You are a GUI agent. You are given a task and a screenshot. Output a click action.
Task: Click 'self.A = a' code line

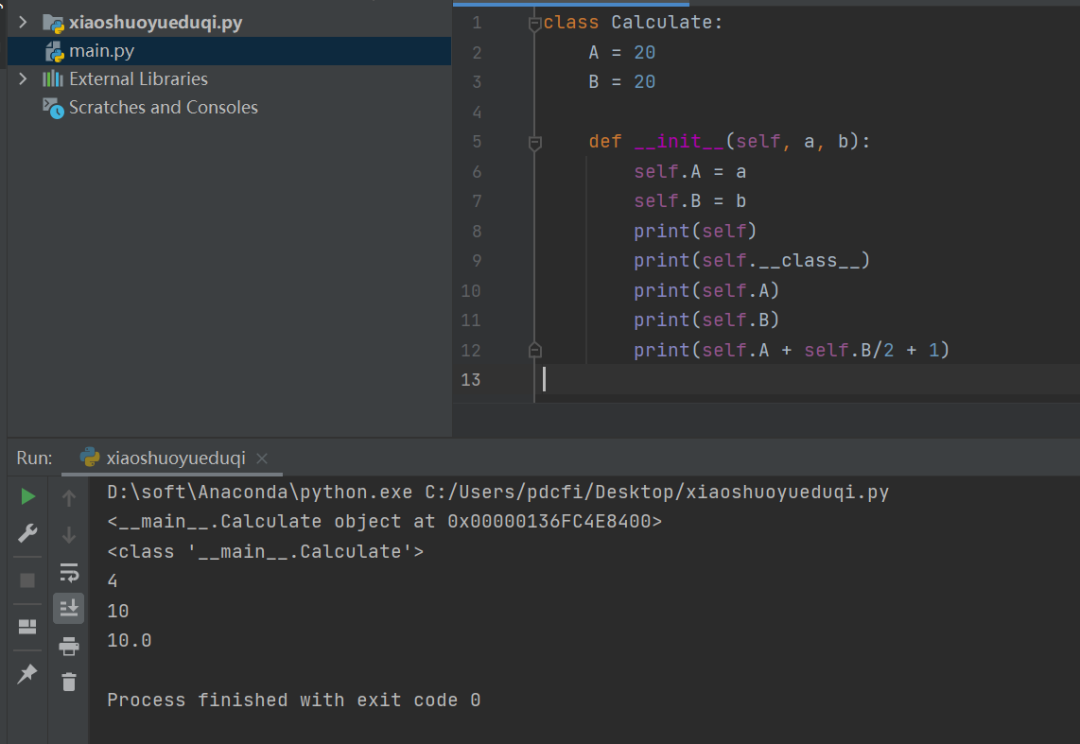690,172
